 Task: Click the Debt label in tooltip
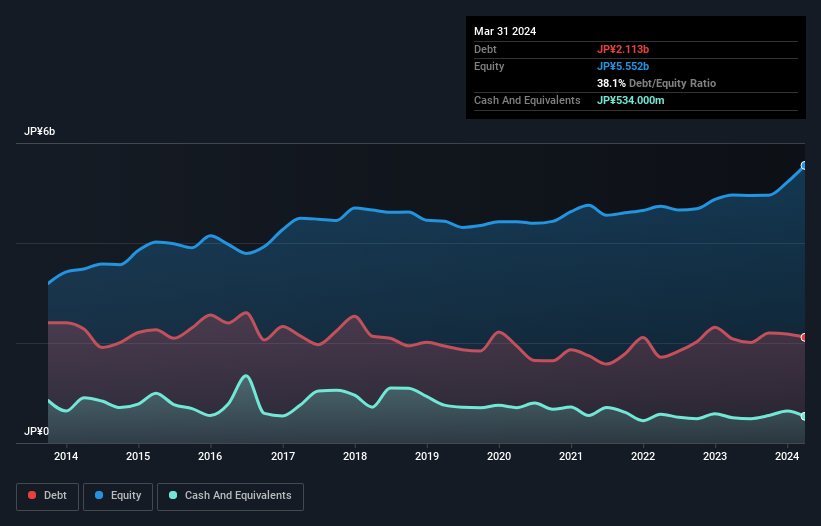(485, 49)
